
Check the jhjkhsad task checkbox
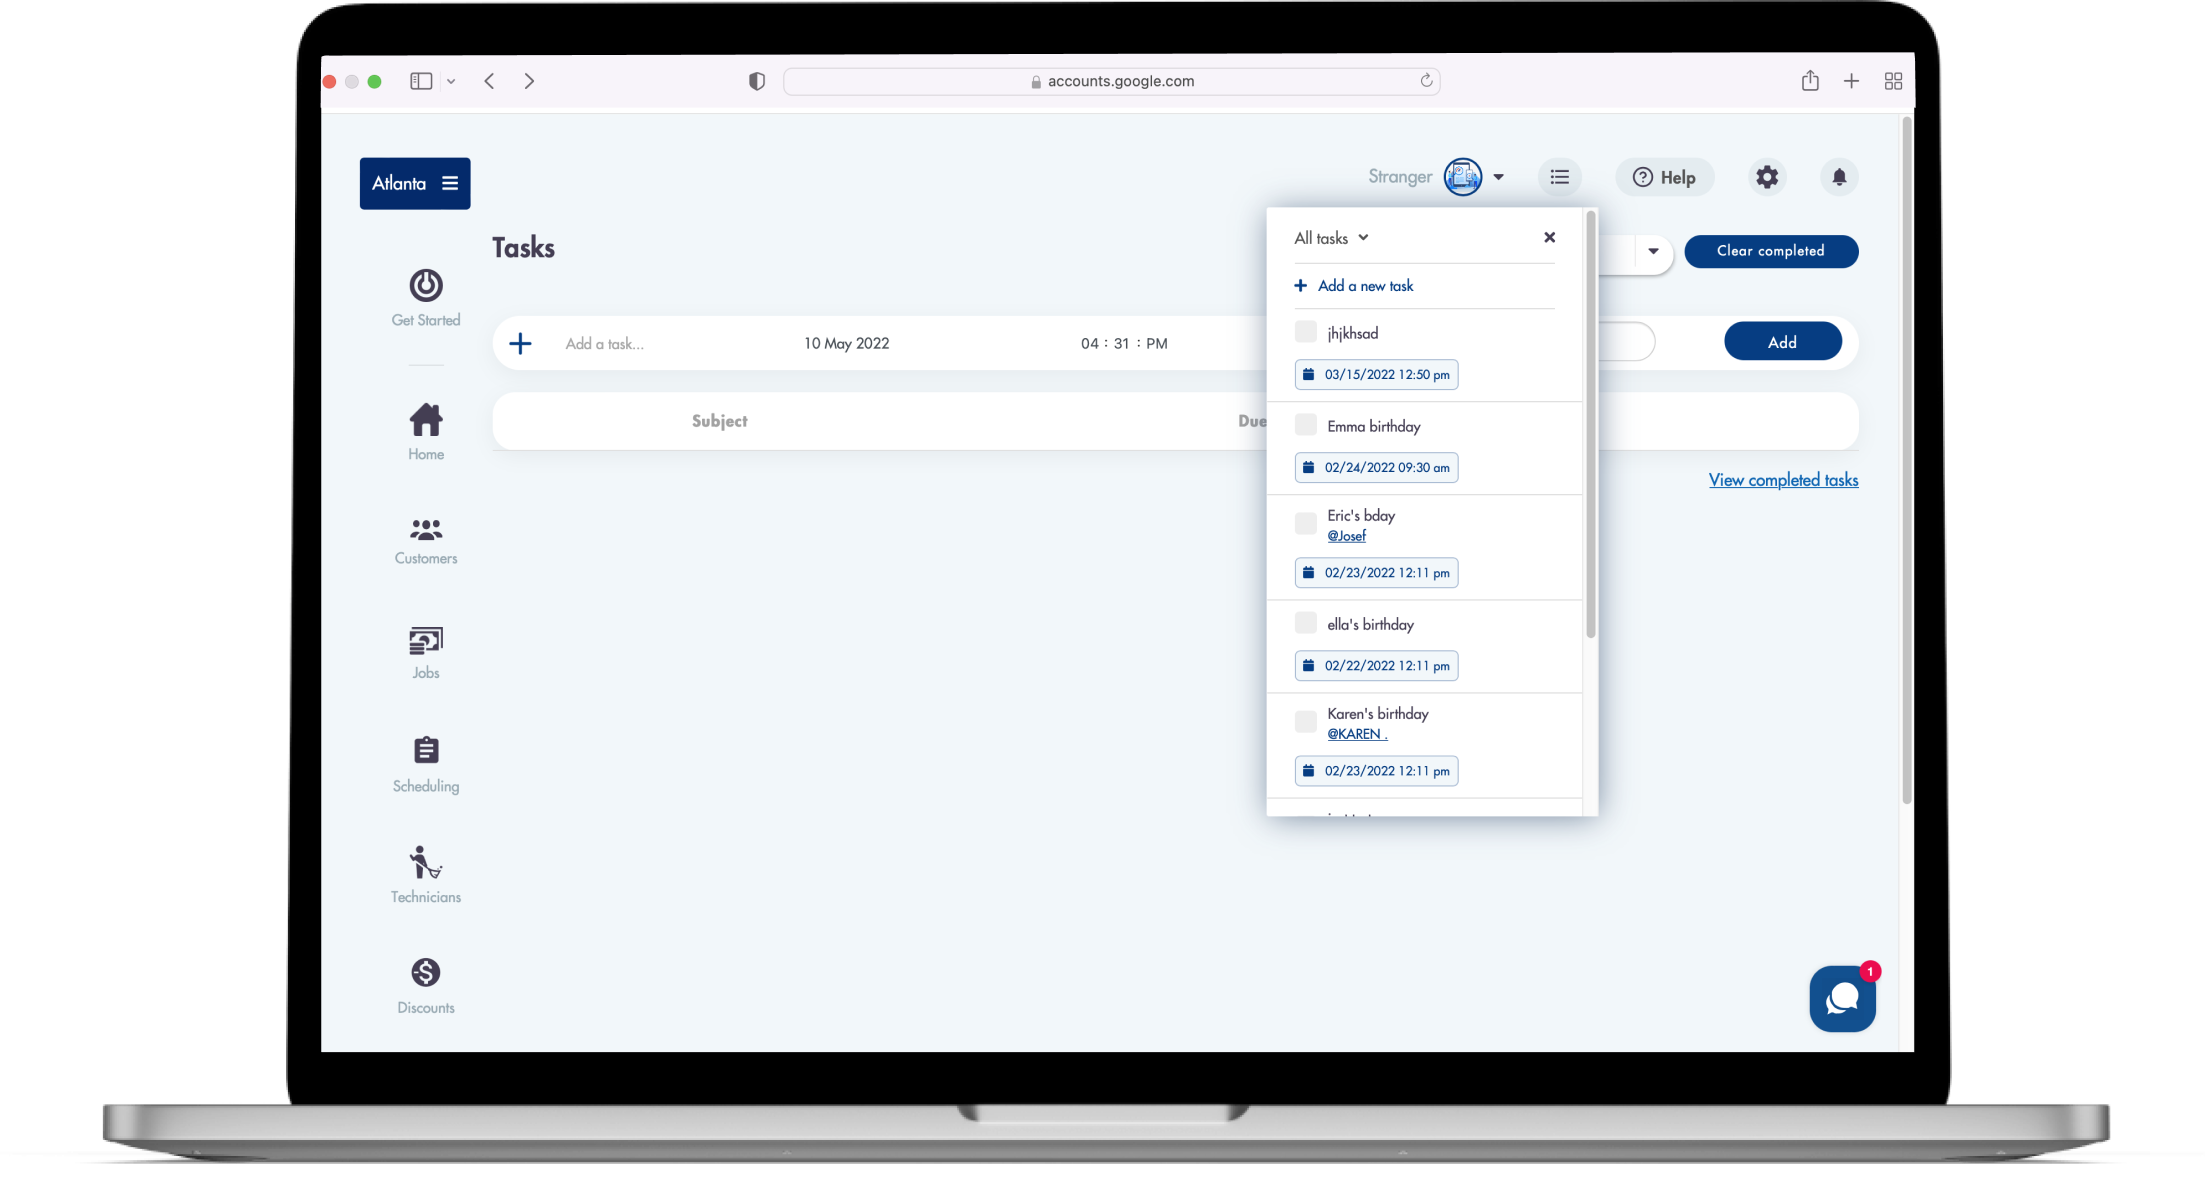[1305, 332]
